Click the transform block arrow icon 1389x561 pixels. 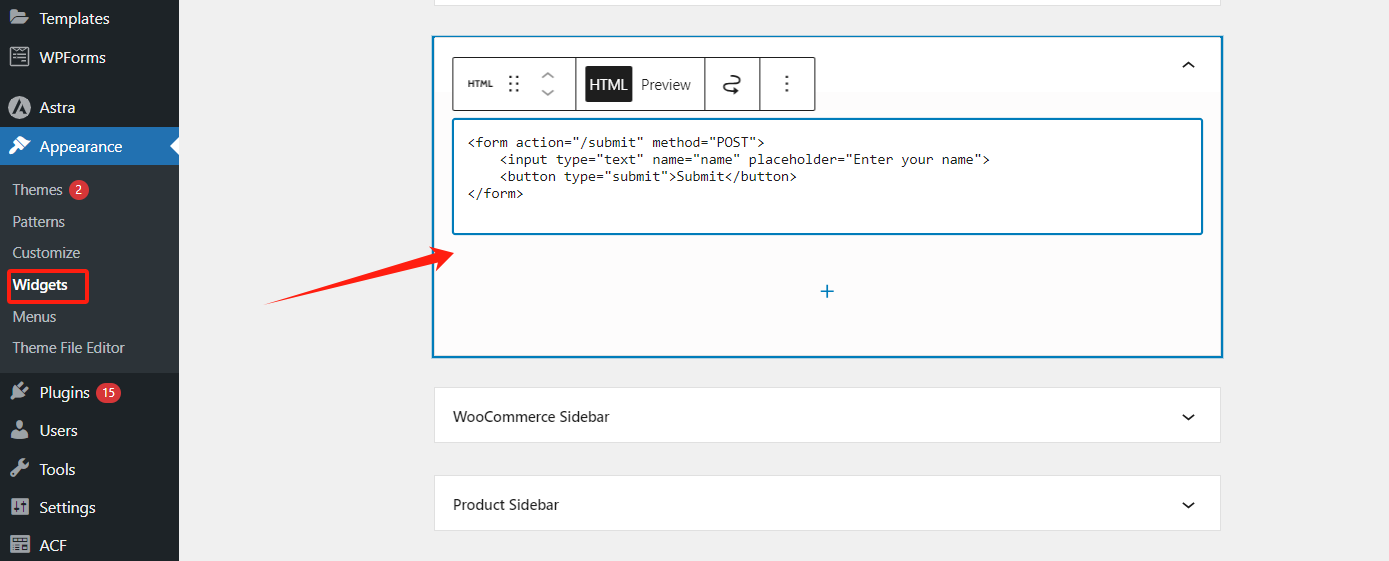coord(732,84)
